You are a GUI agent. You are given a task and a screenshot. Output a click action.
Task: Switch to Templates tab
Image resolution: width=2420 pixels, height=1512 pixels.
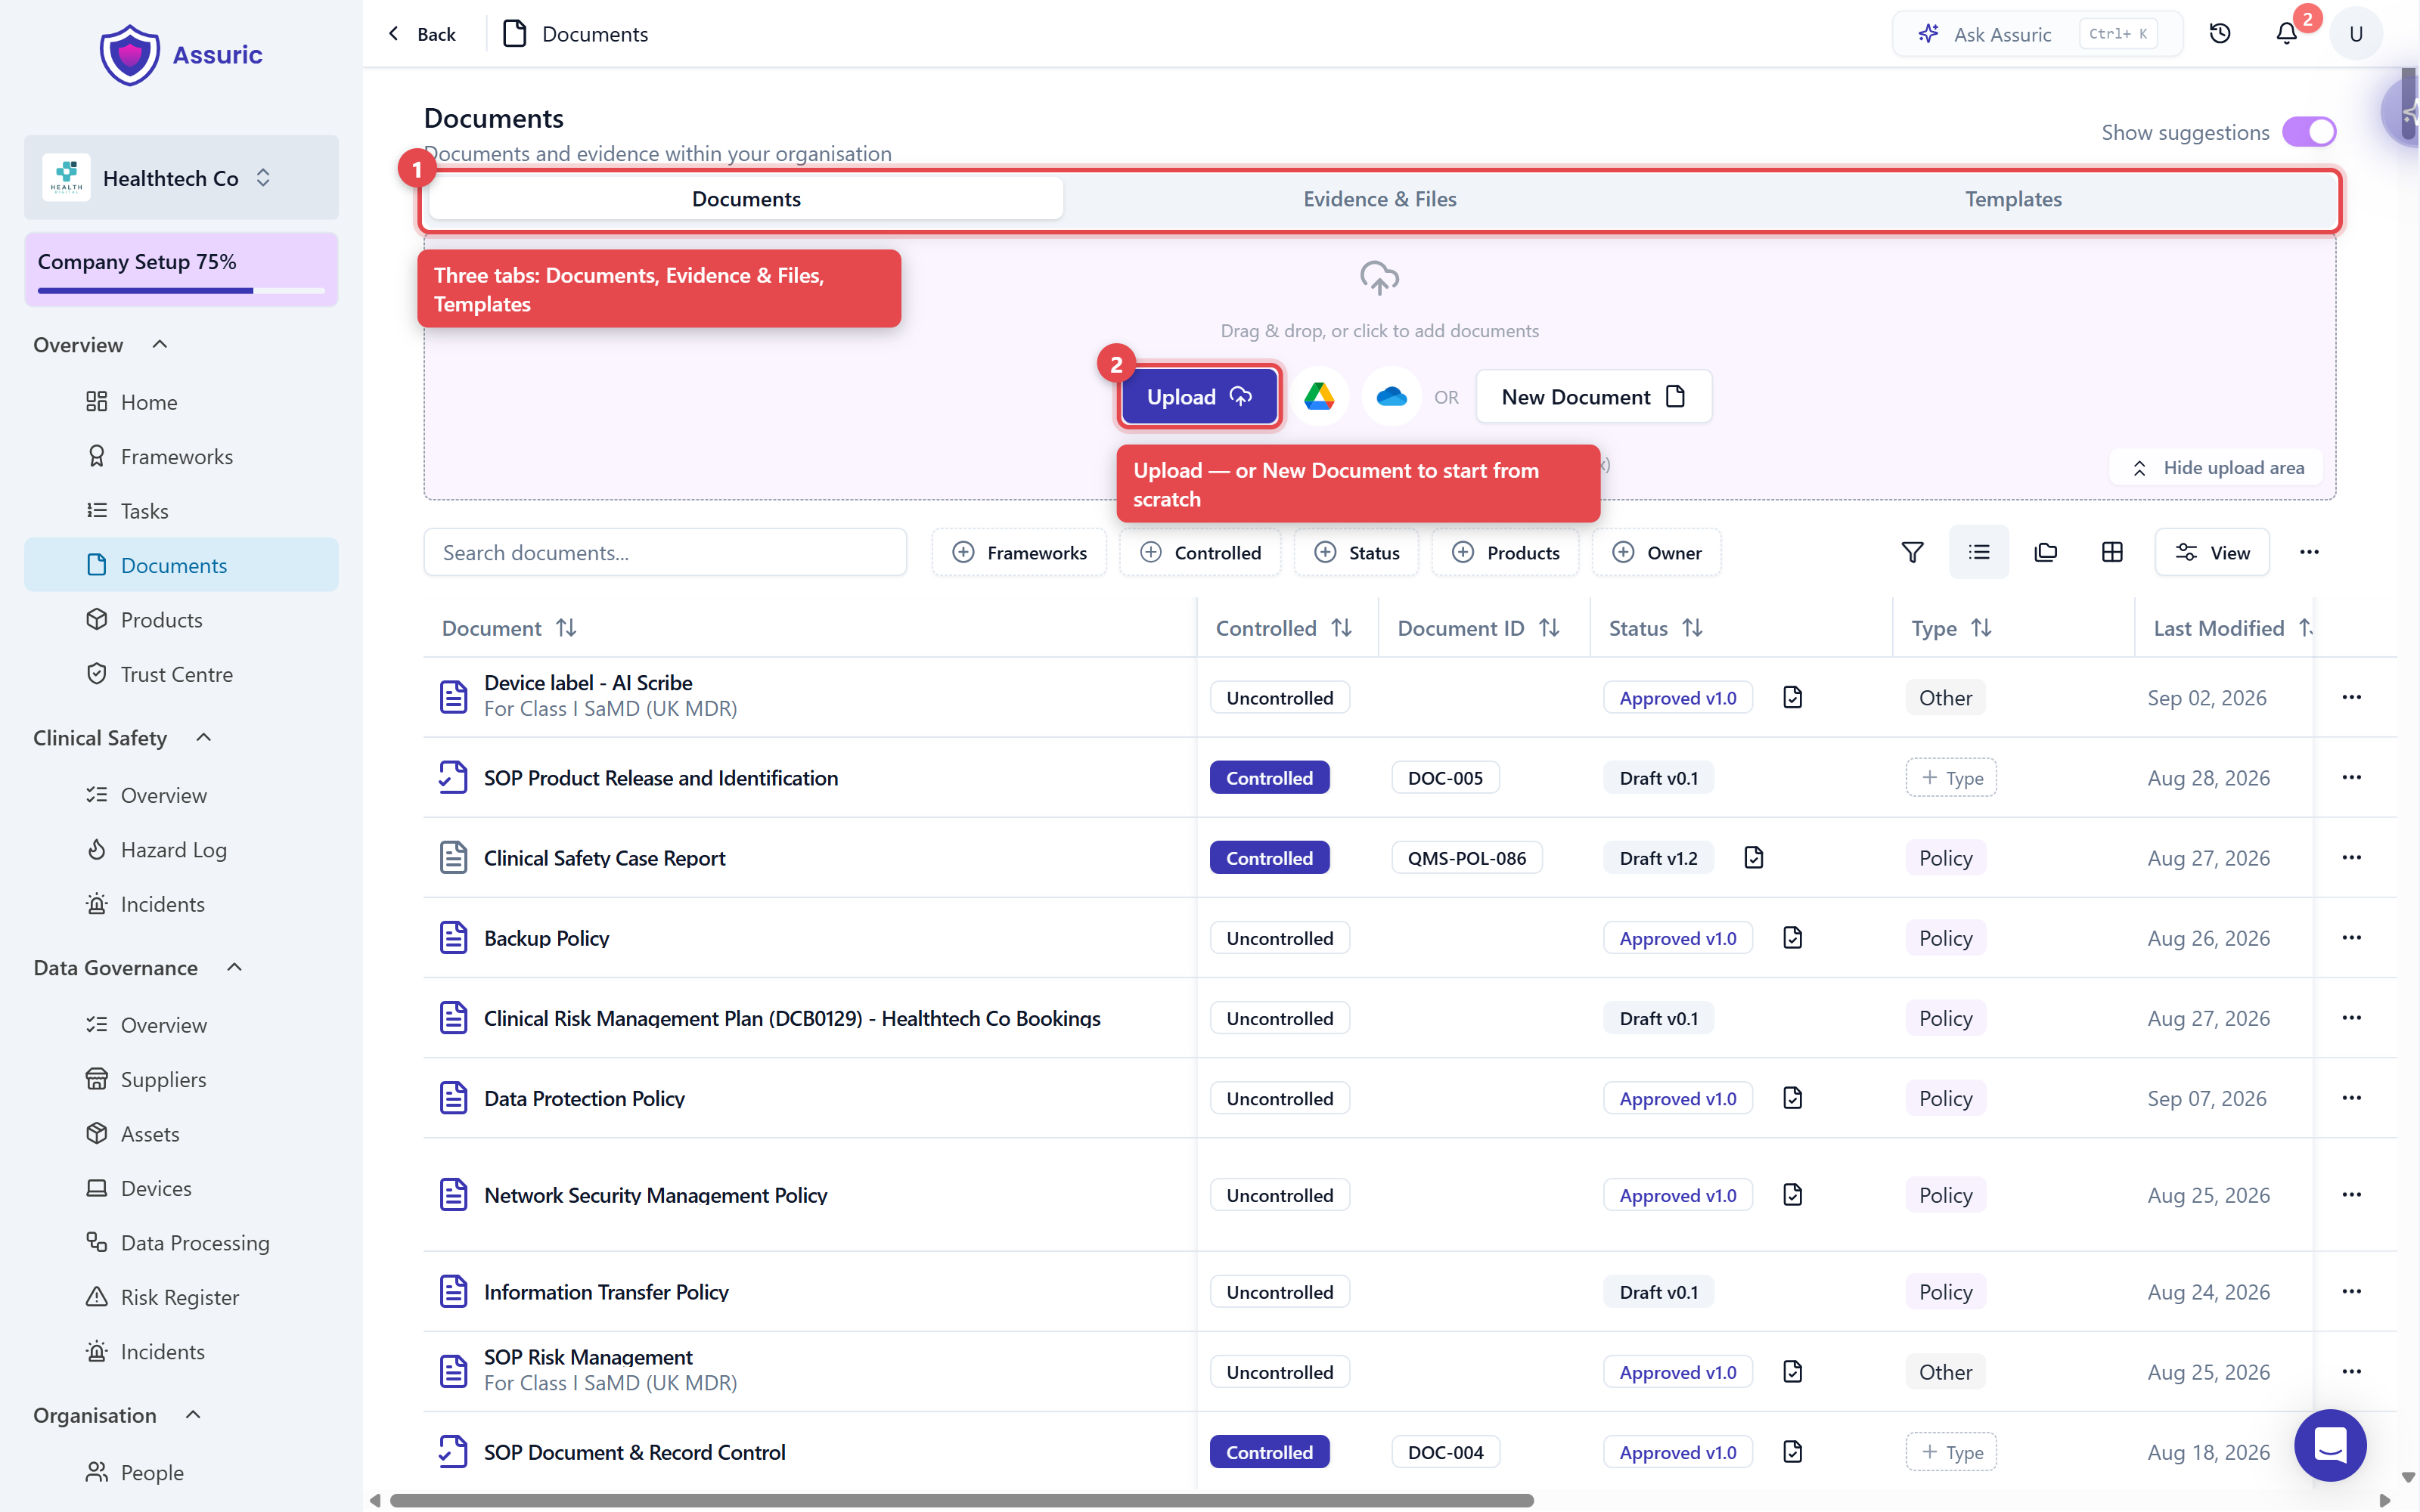[2013, 199]
